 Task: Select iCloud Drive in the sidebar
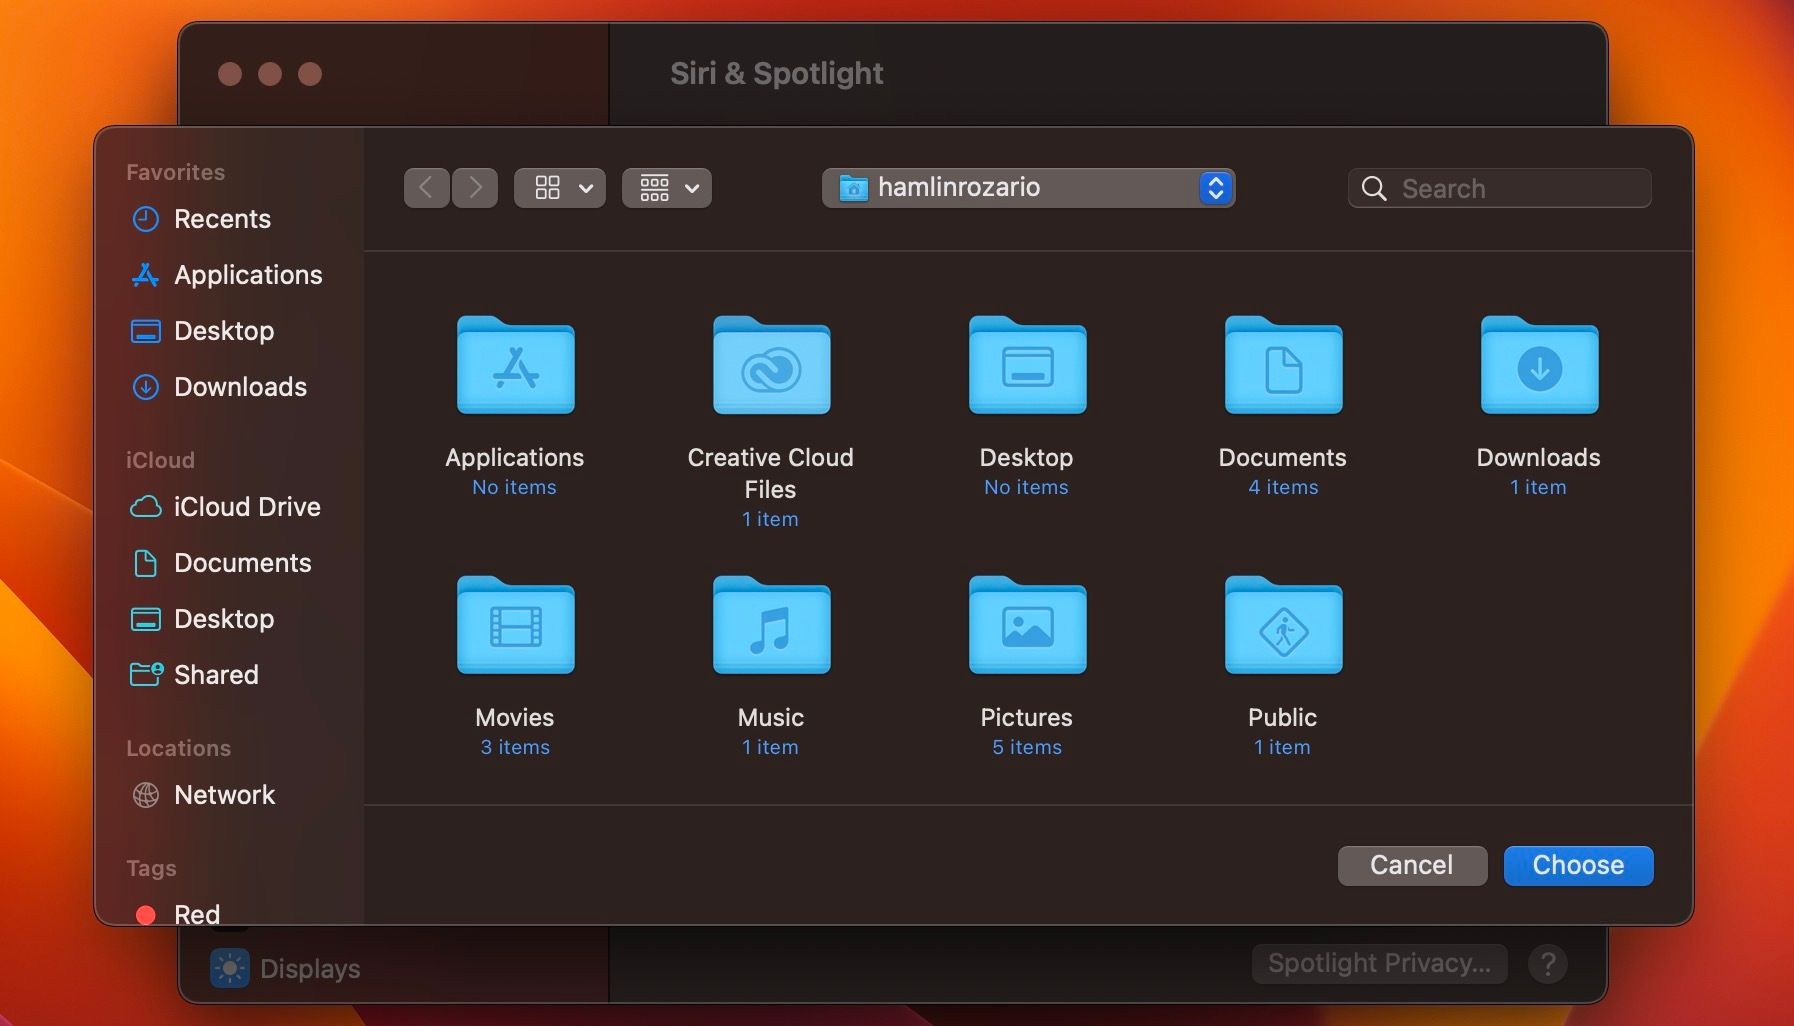point(246,507)
